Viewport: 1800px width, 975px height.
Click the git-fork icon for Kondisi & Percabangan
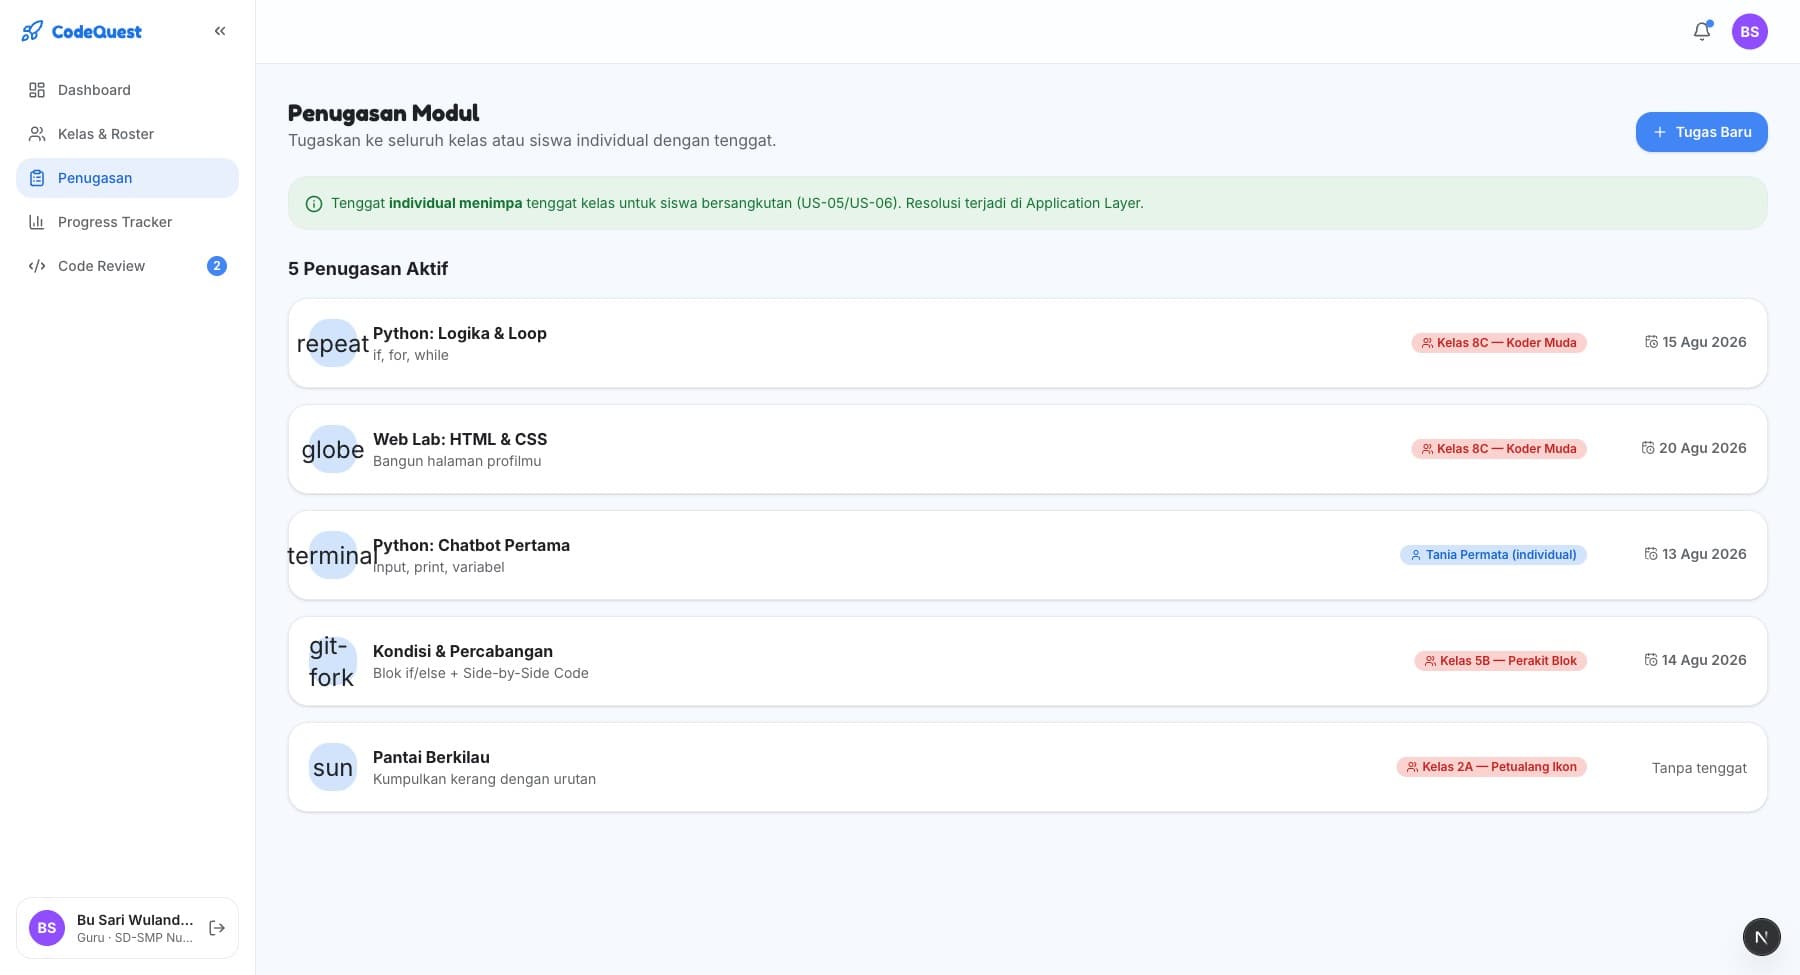(333, 661)
